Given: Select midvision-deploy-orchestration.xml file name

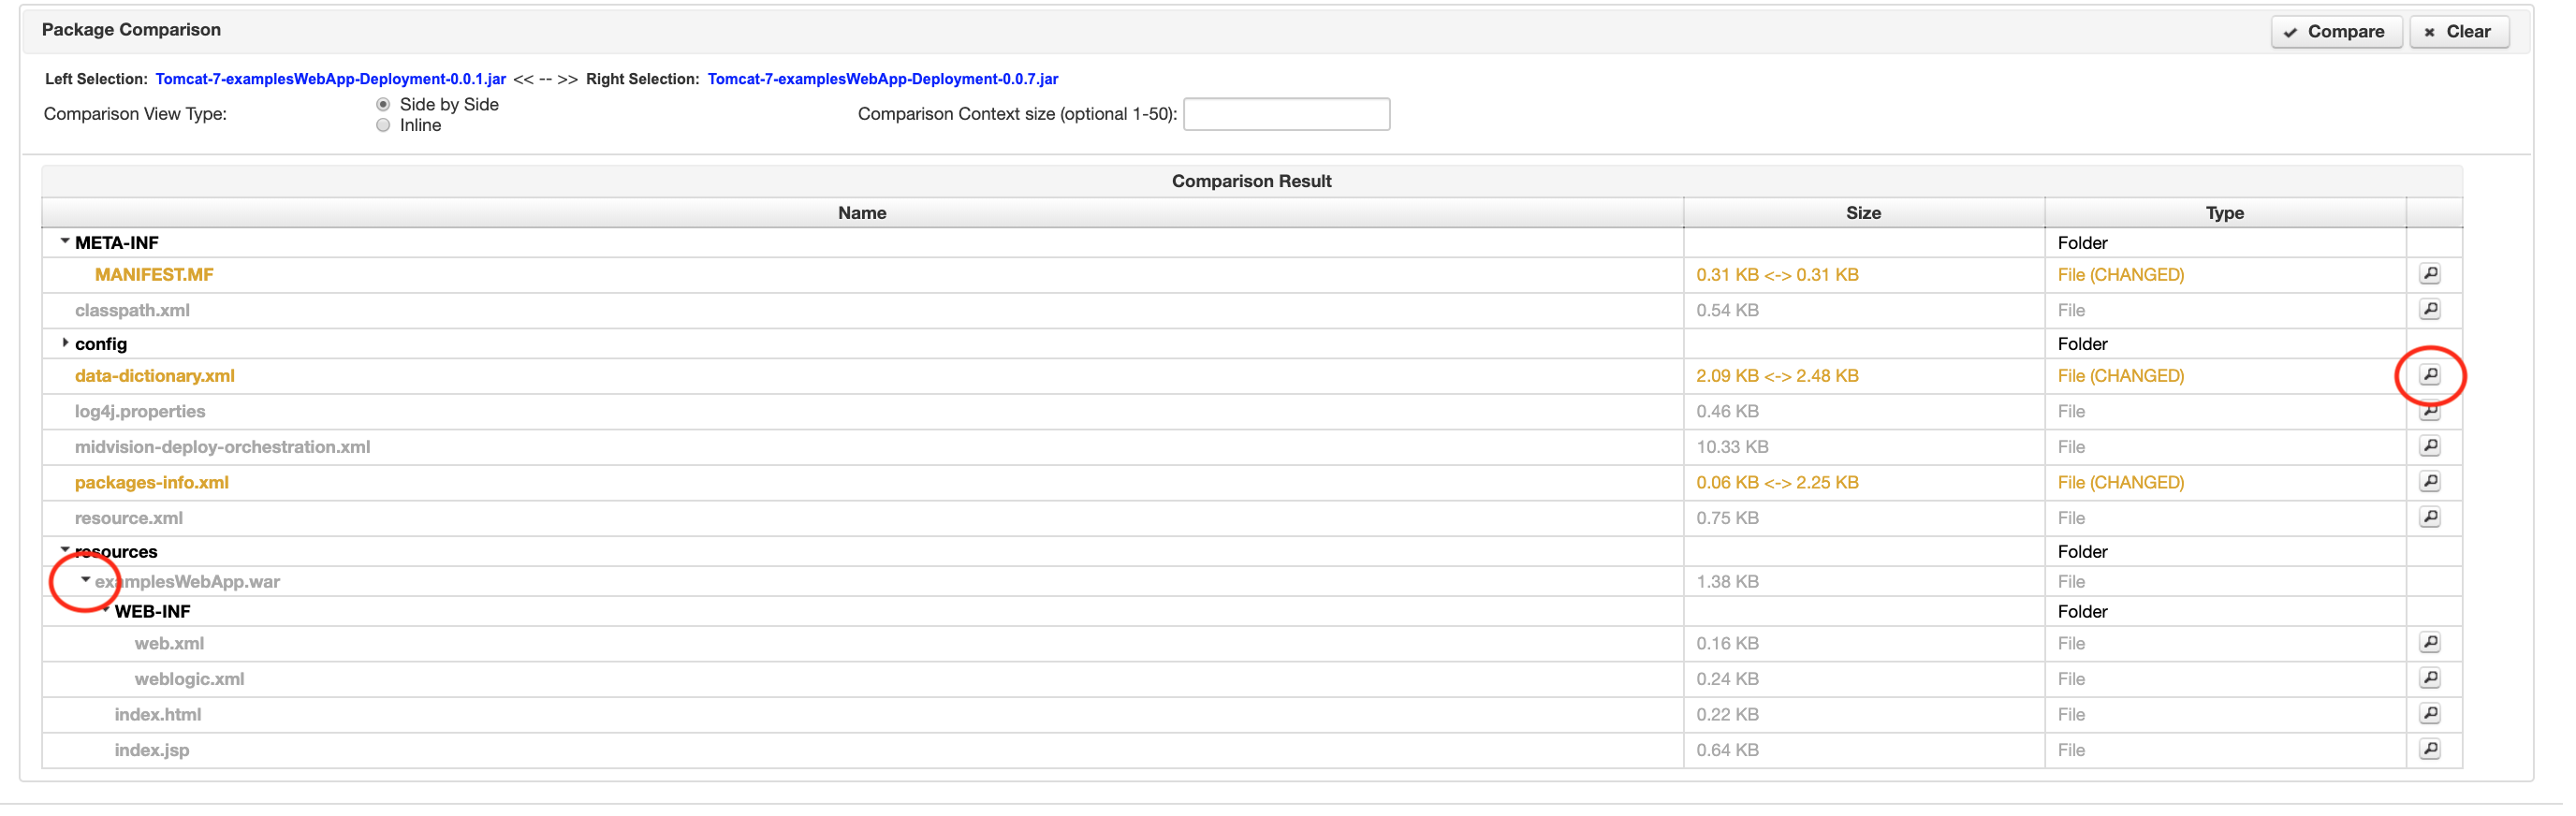Looking at the screenshot, I should click(223, 448).
